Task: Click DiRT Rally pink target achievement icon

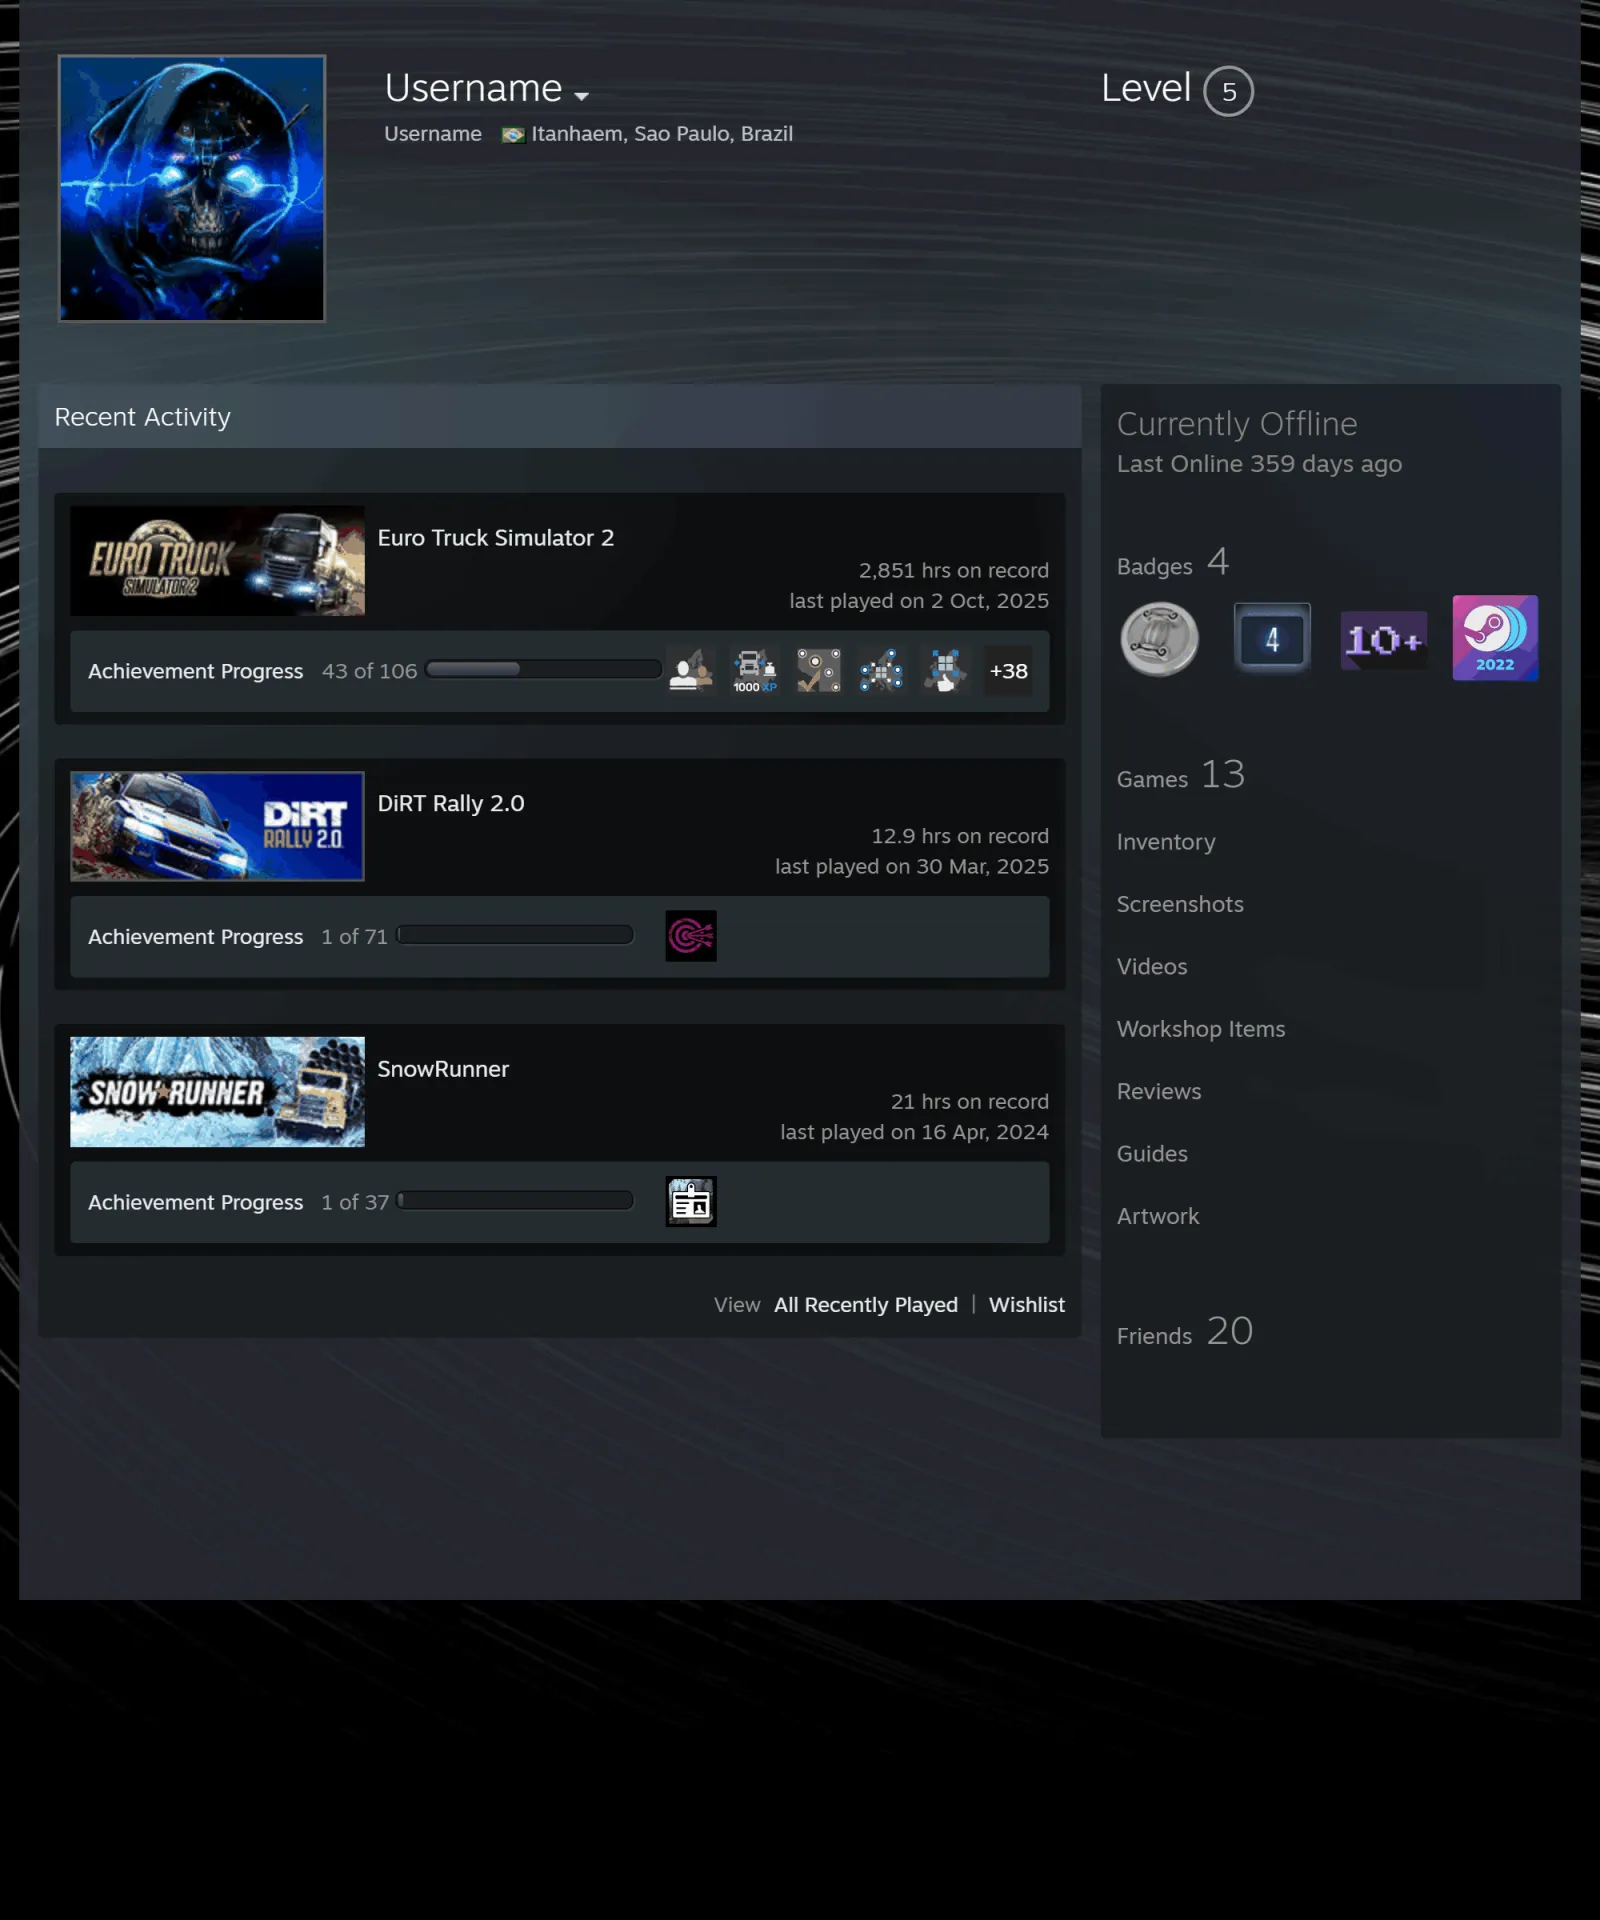Action: (x=691, y=936)
